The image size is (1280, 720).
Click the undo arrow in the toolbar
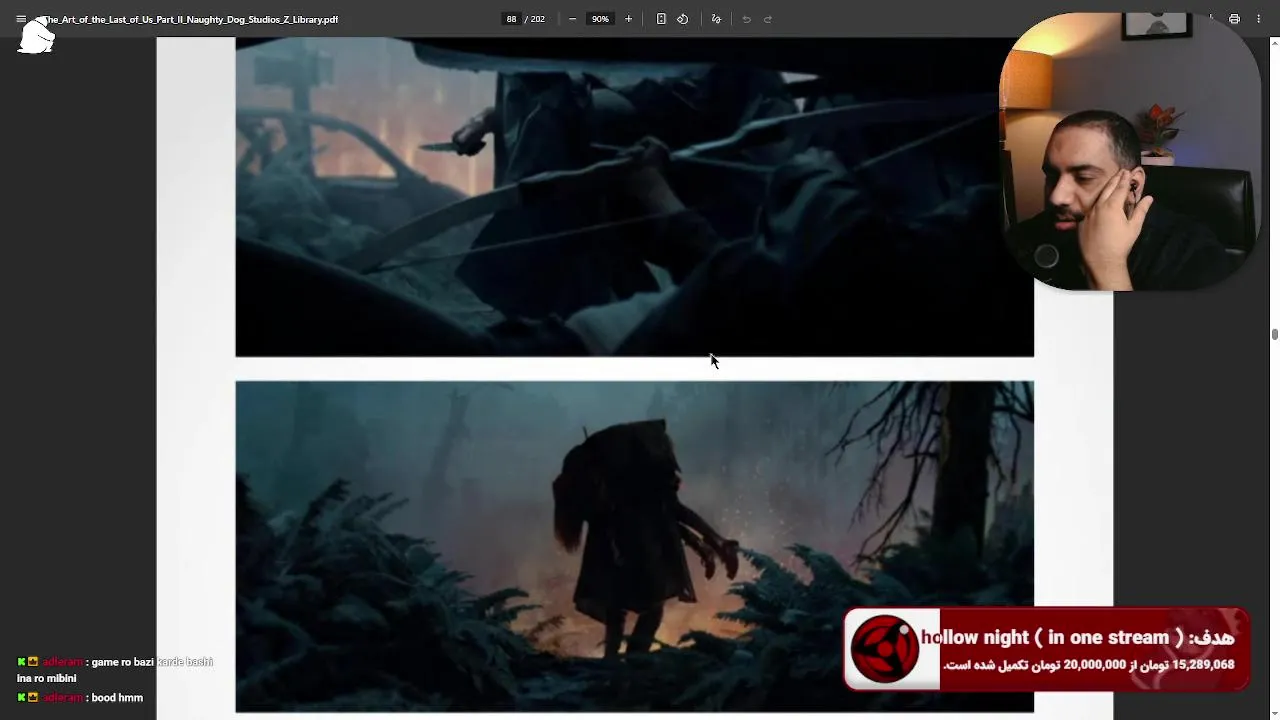(746, 19)
